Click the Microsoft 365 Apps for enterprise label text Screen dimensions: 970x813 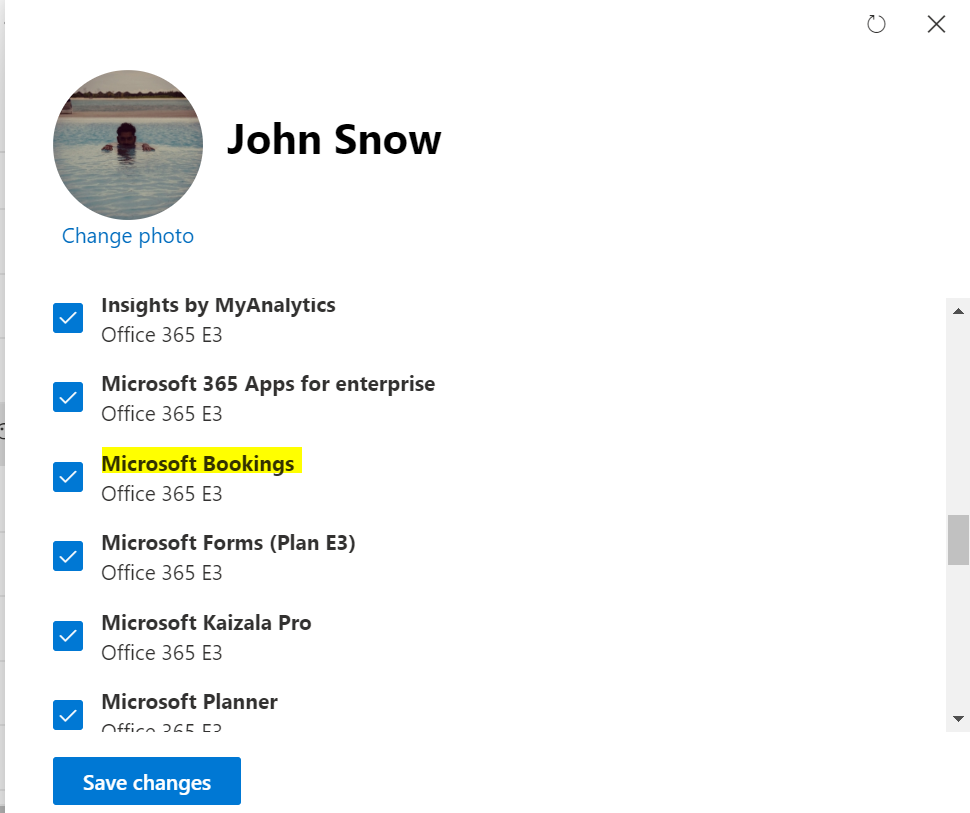pos(268,384)
